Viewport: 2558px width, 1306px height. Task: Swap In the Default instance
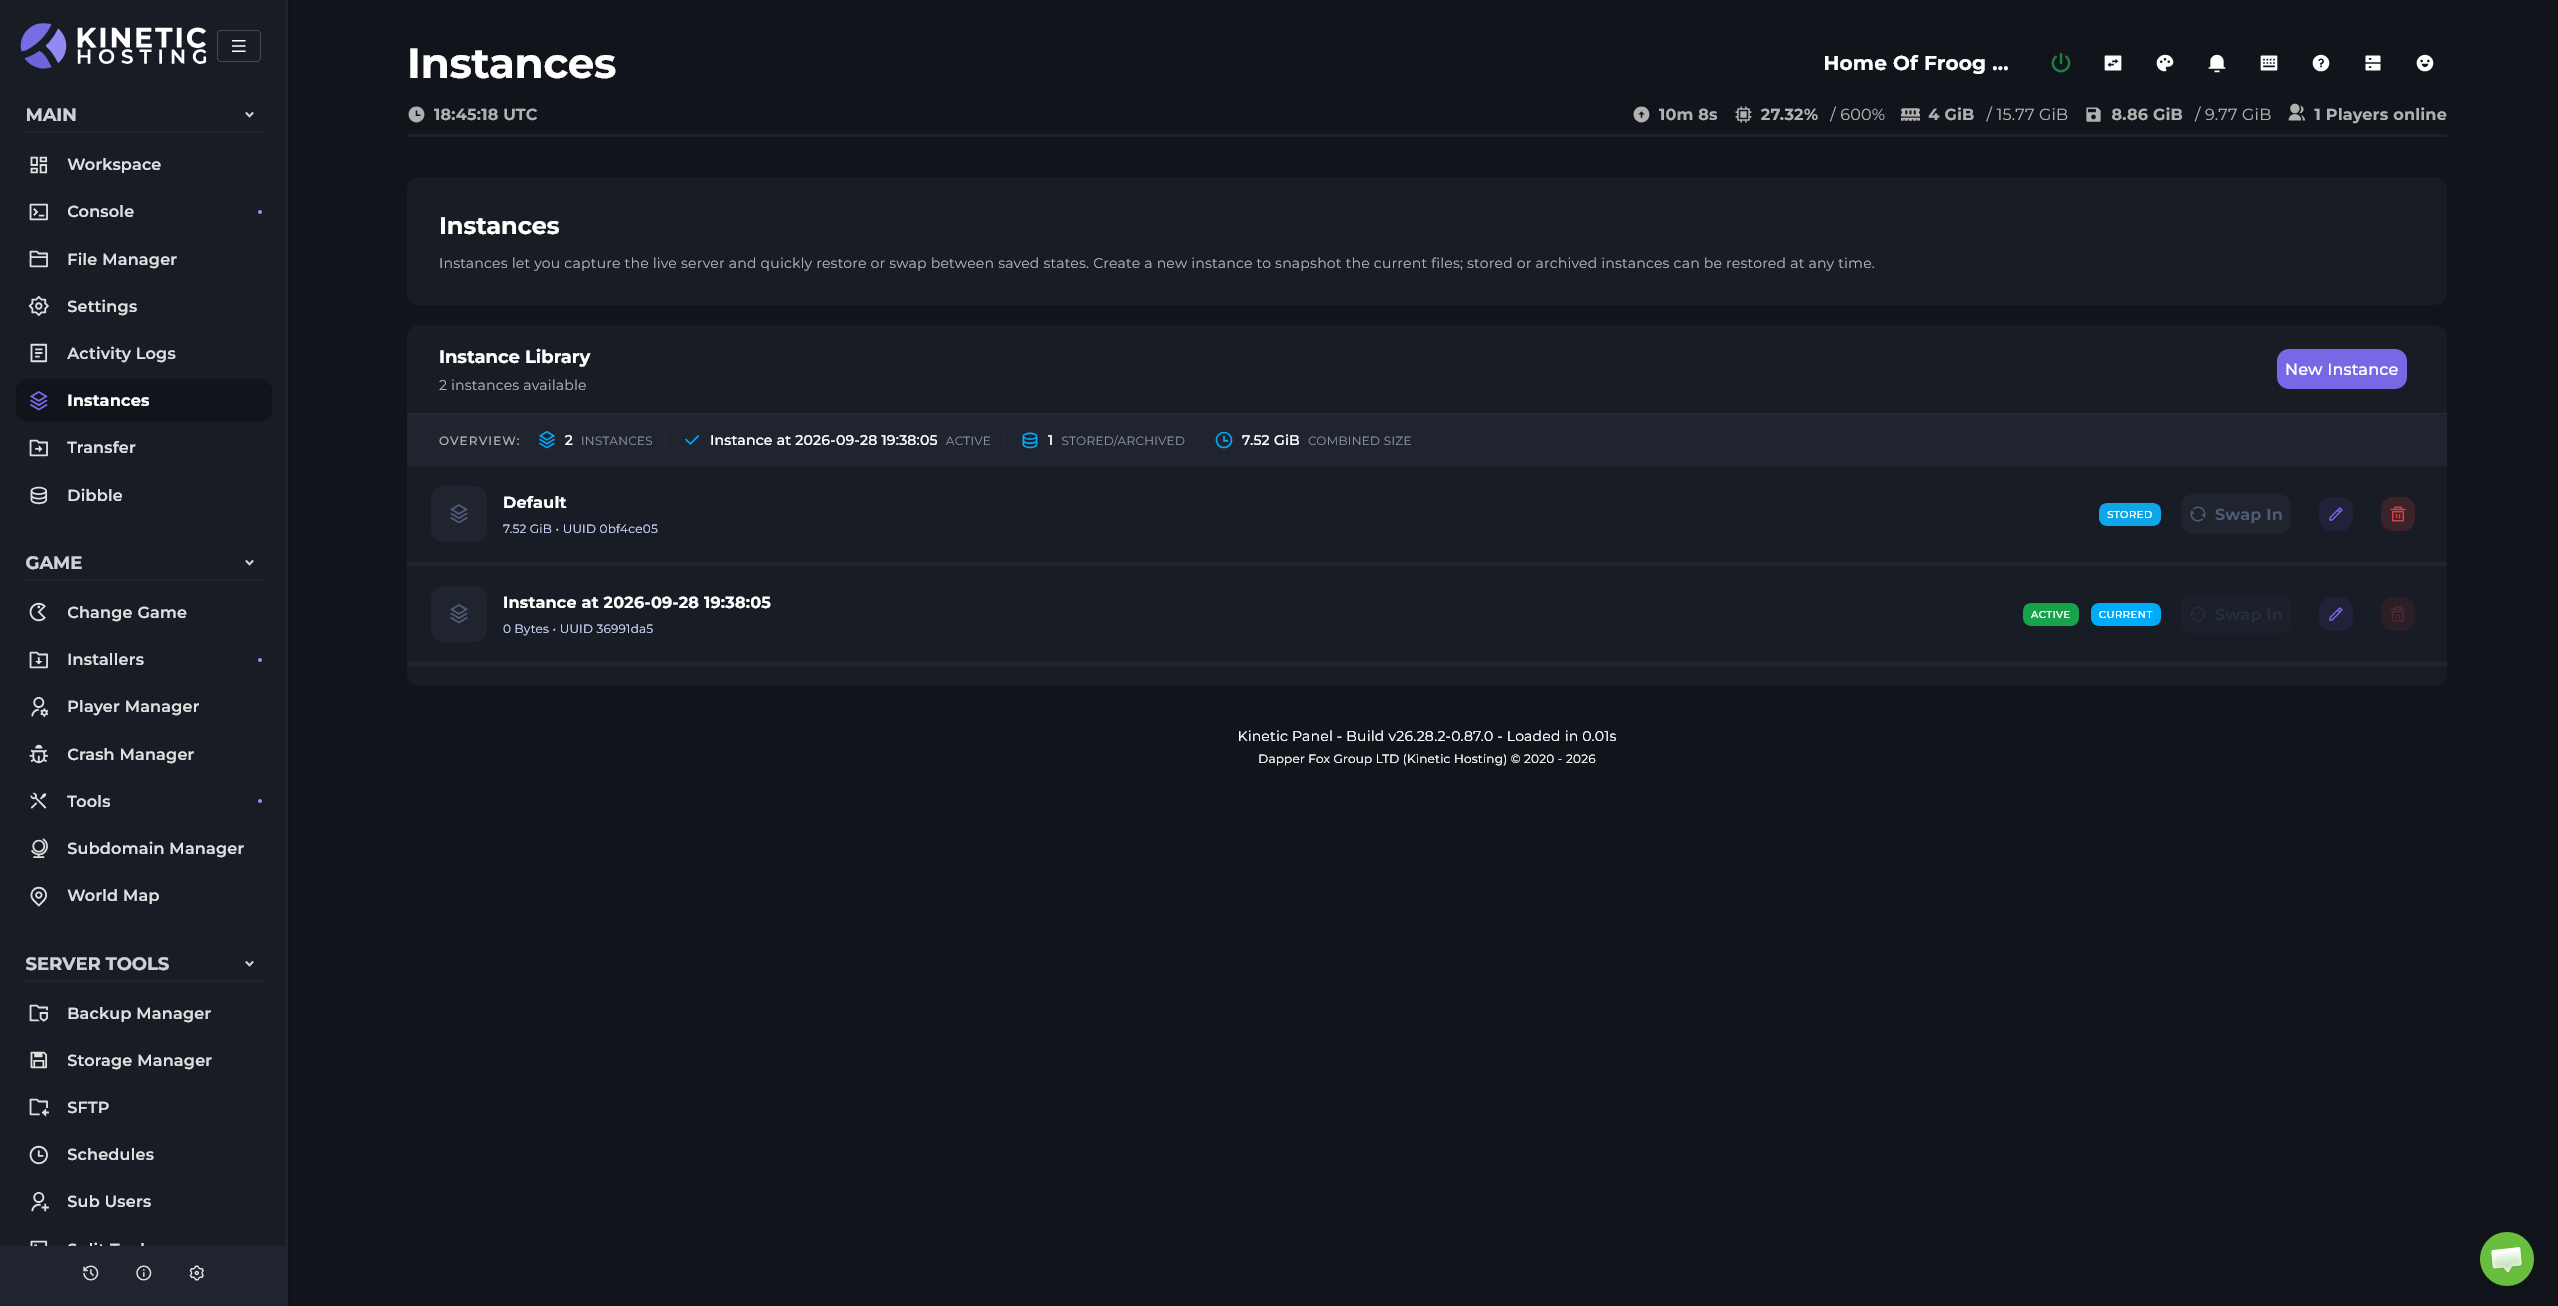coord(2236,514)
